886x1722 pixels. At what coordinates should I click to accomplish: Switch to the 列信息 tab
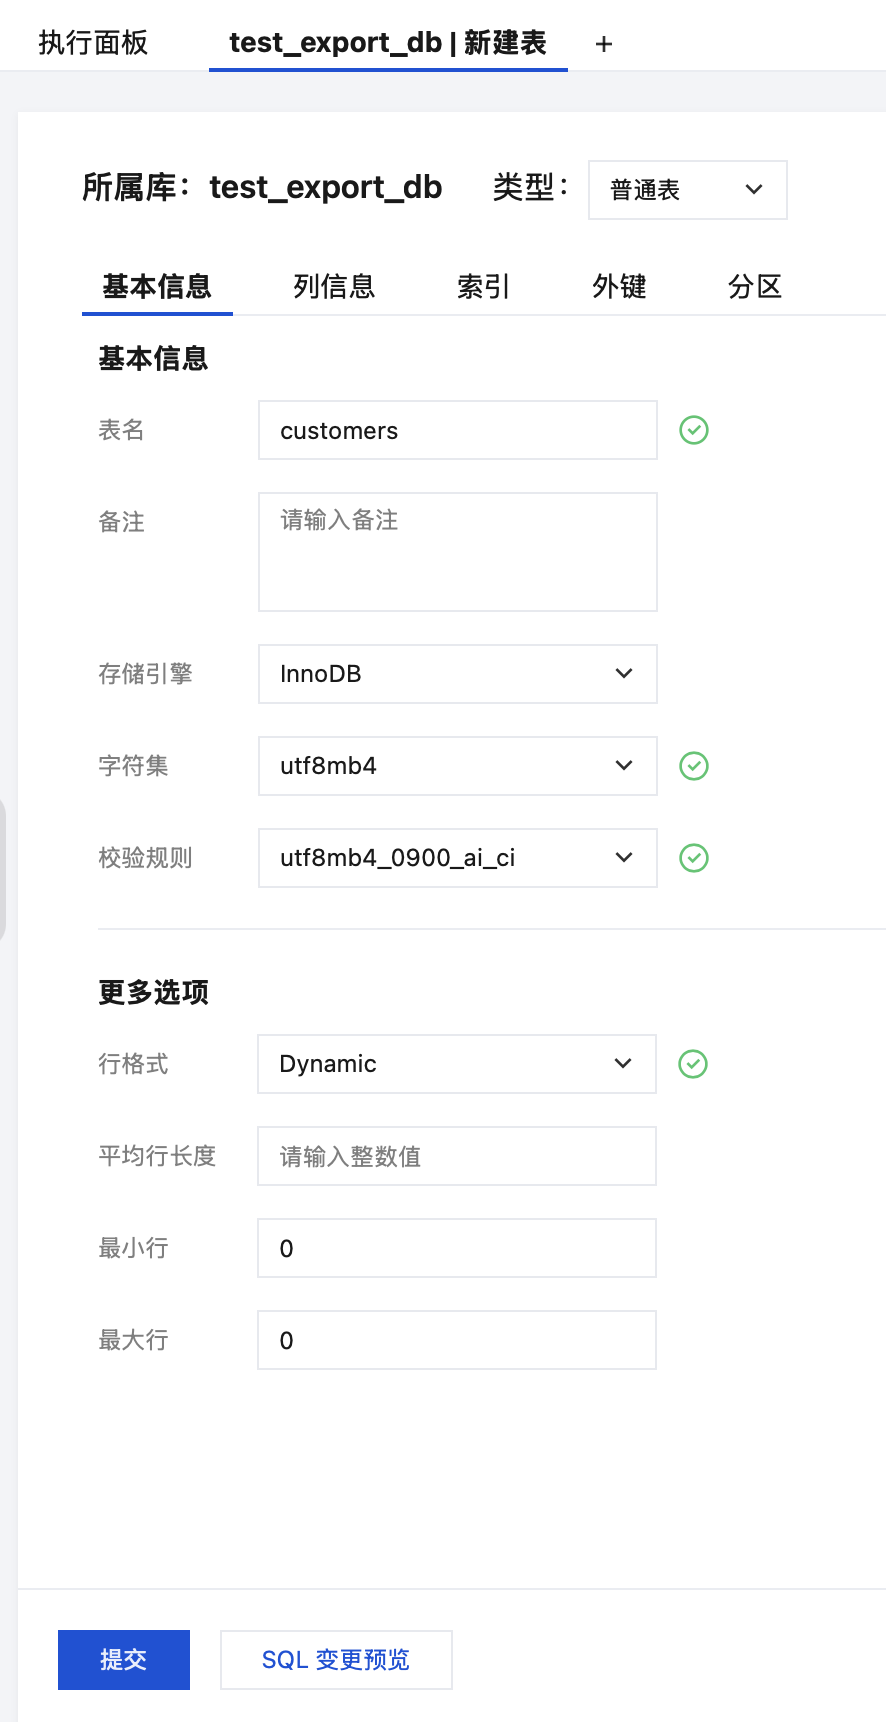(x=334, y=287)
